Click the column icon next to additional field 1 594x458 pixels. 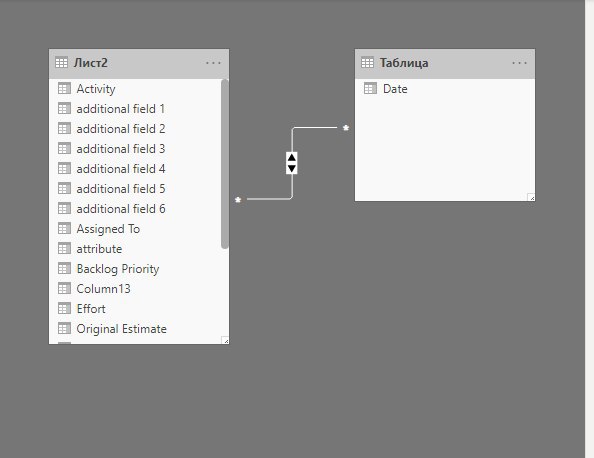click(x=64, y=109)
